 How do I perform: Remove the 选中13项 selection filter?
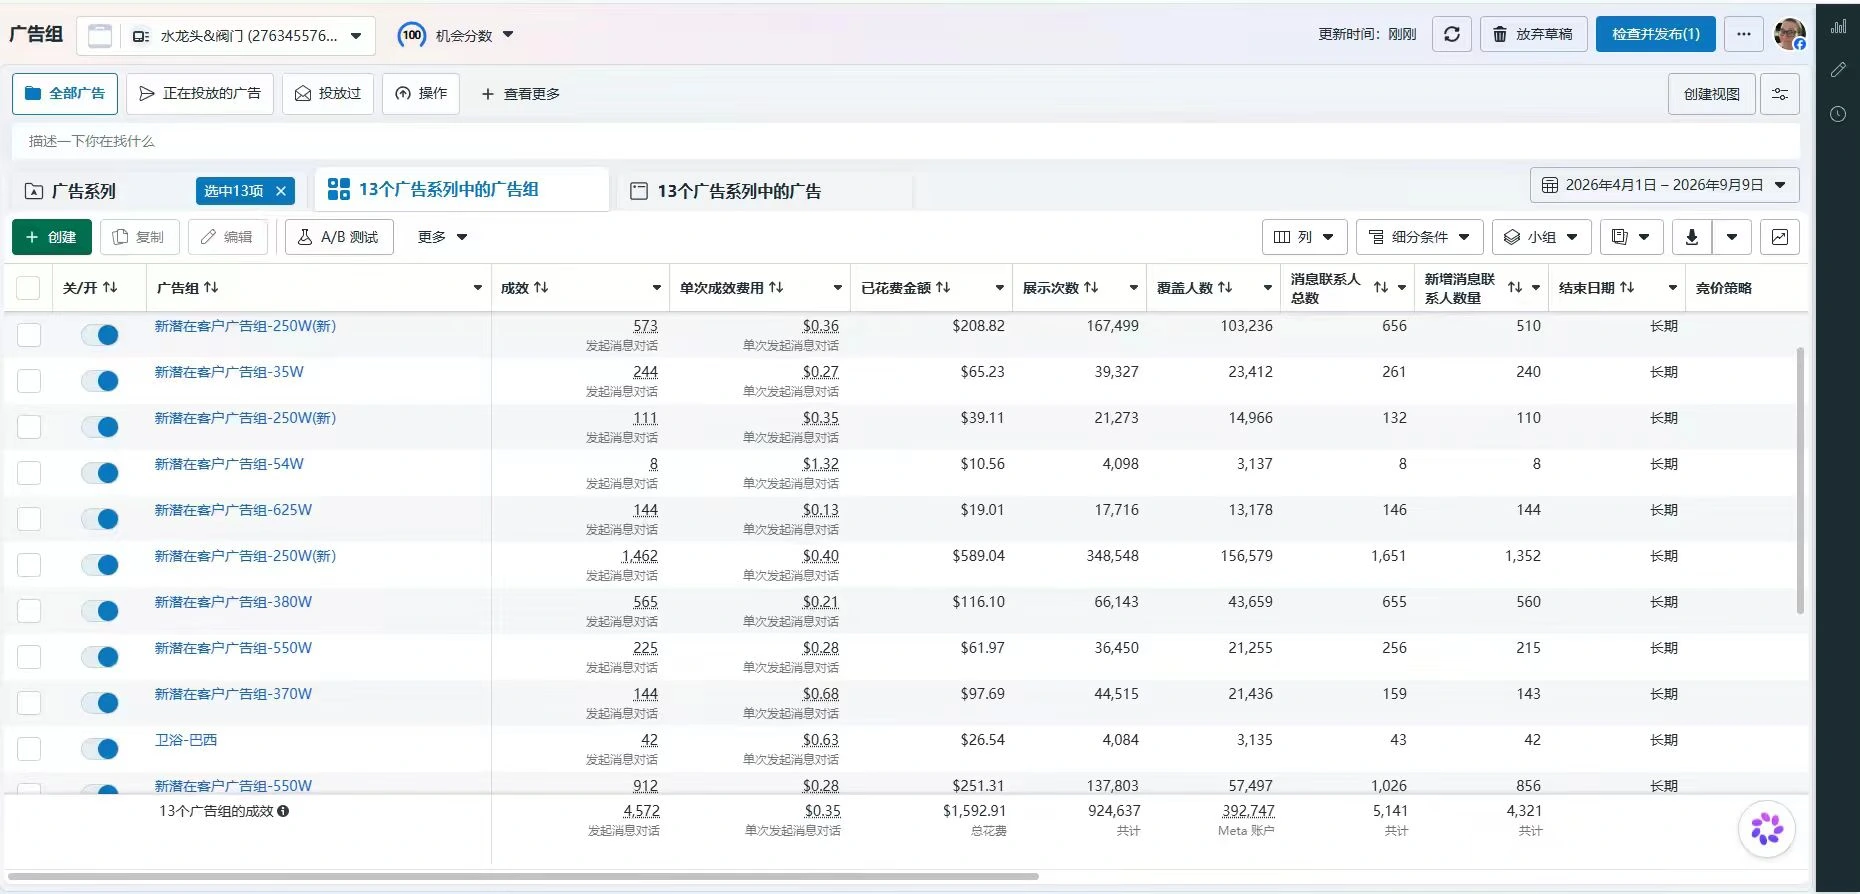(281, 191)
